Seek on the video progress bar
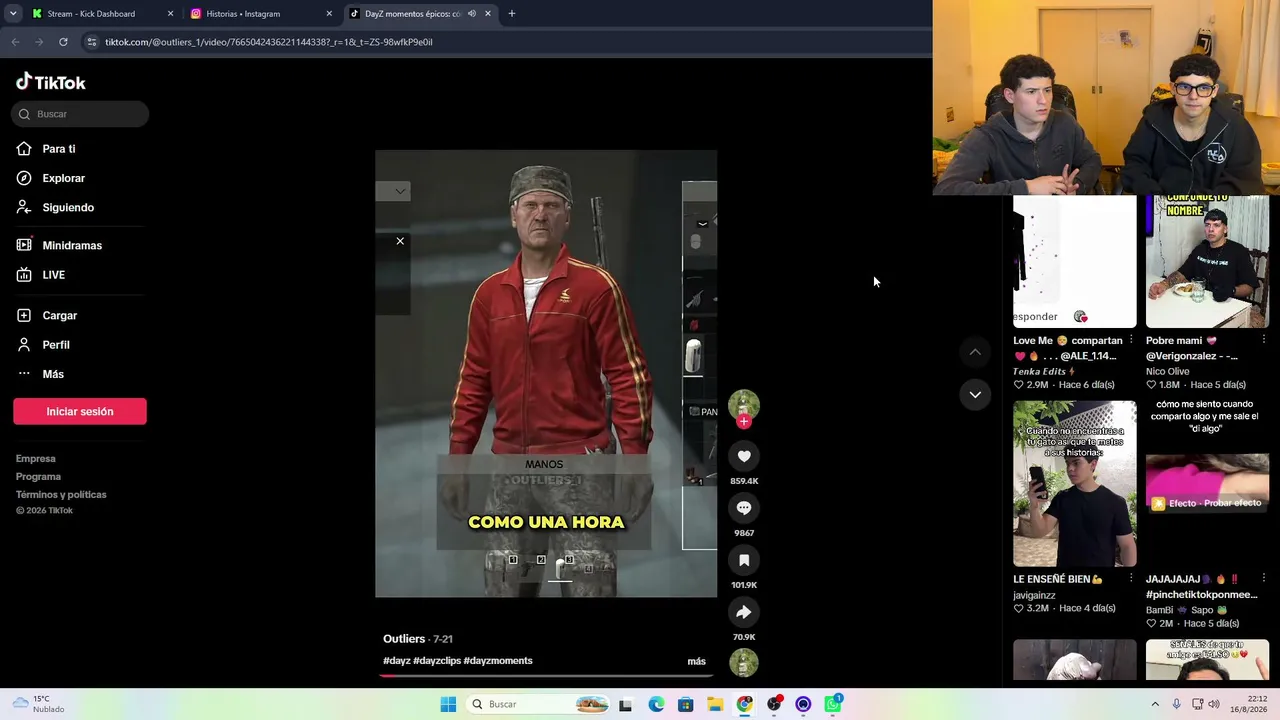1280x720 pixels. pos(546,675)
